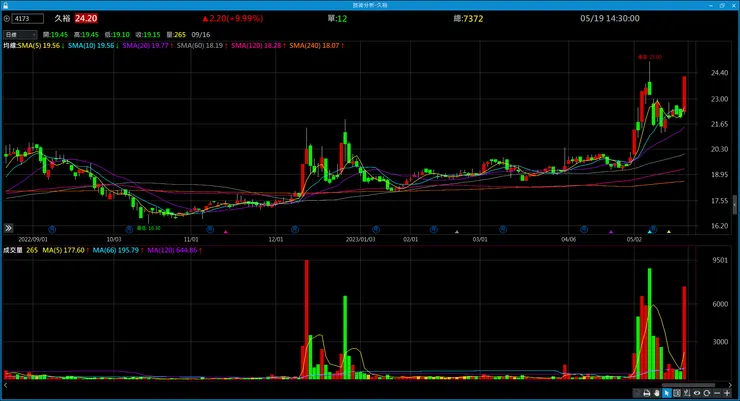Open the drawing tools icon

tap(687, 393)
